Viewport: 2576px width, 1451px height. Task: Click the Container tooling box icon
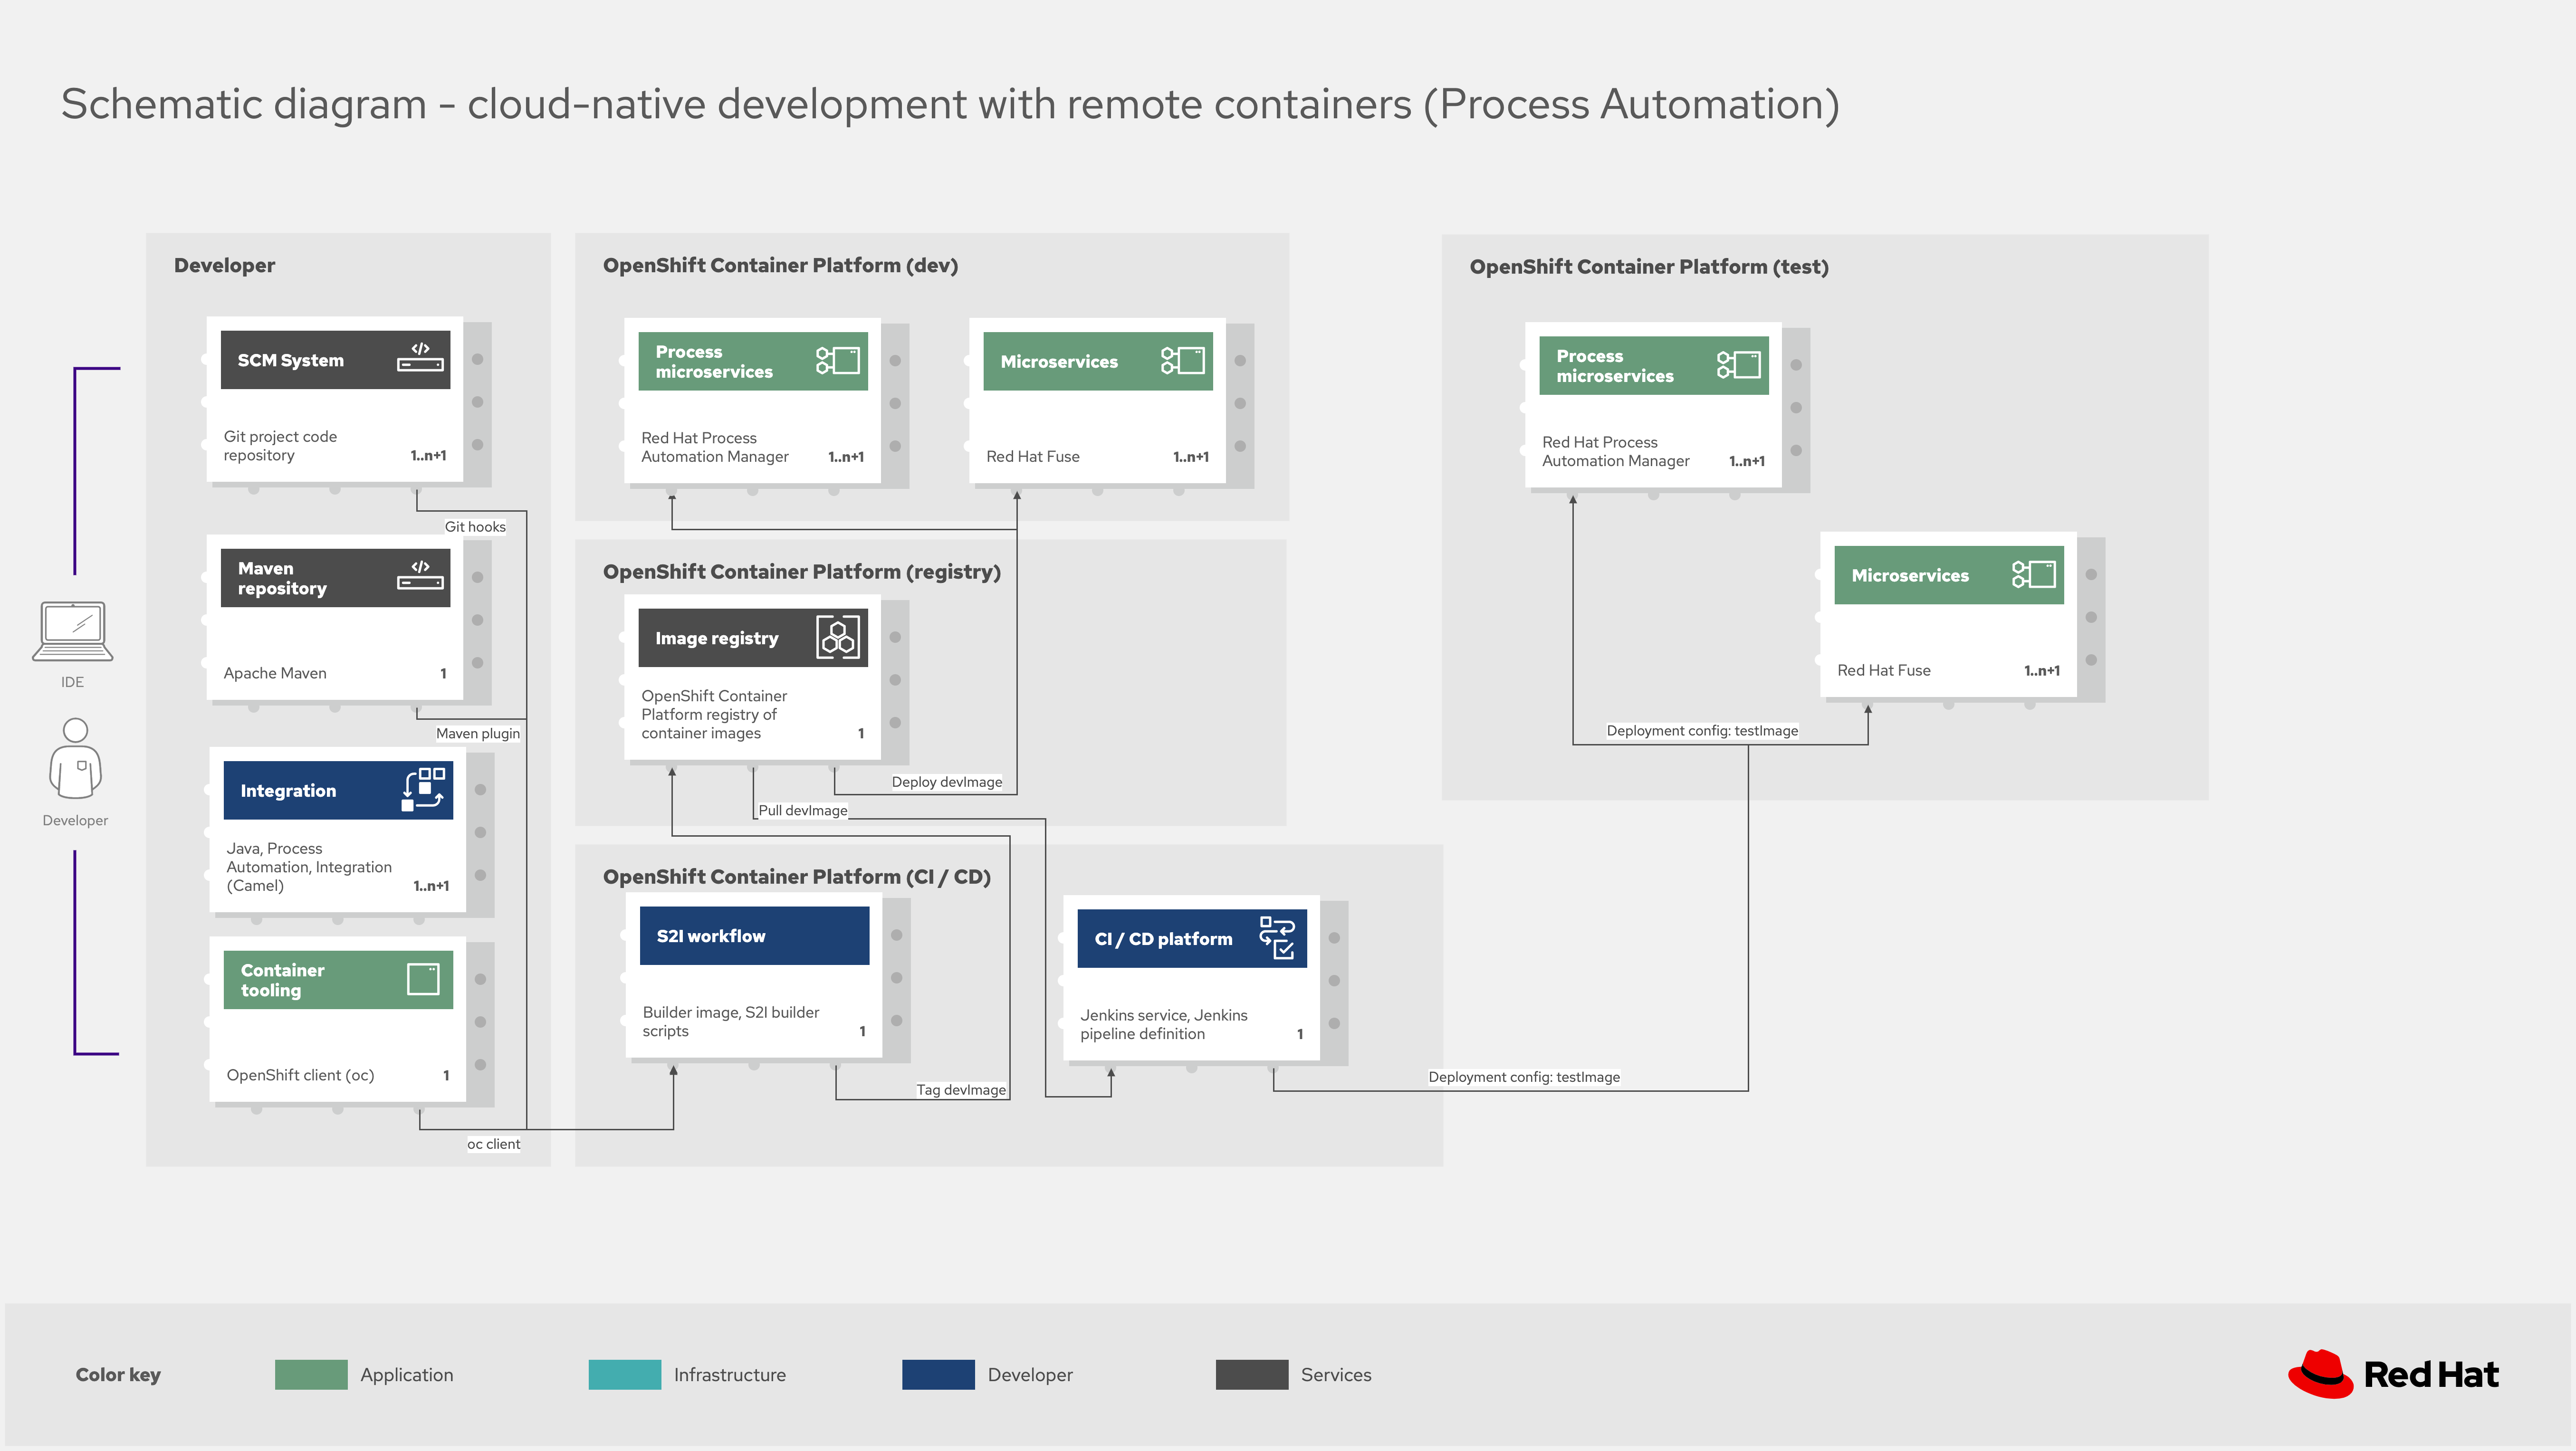tap(423, 979)
